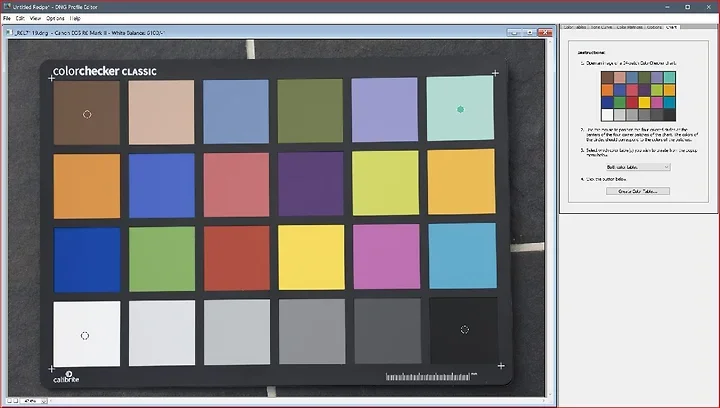The image size is (720, 408).
Task: Switch to the Options tab in the side panel
Action: 654,27
